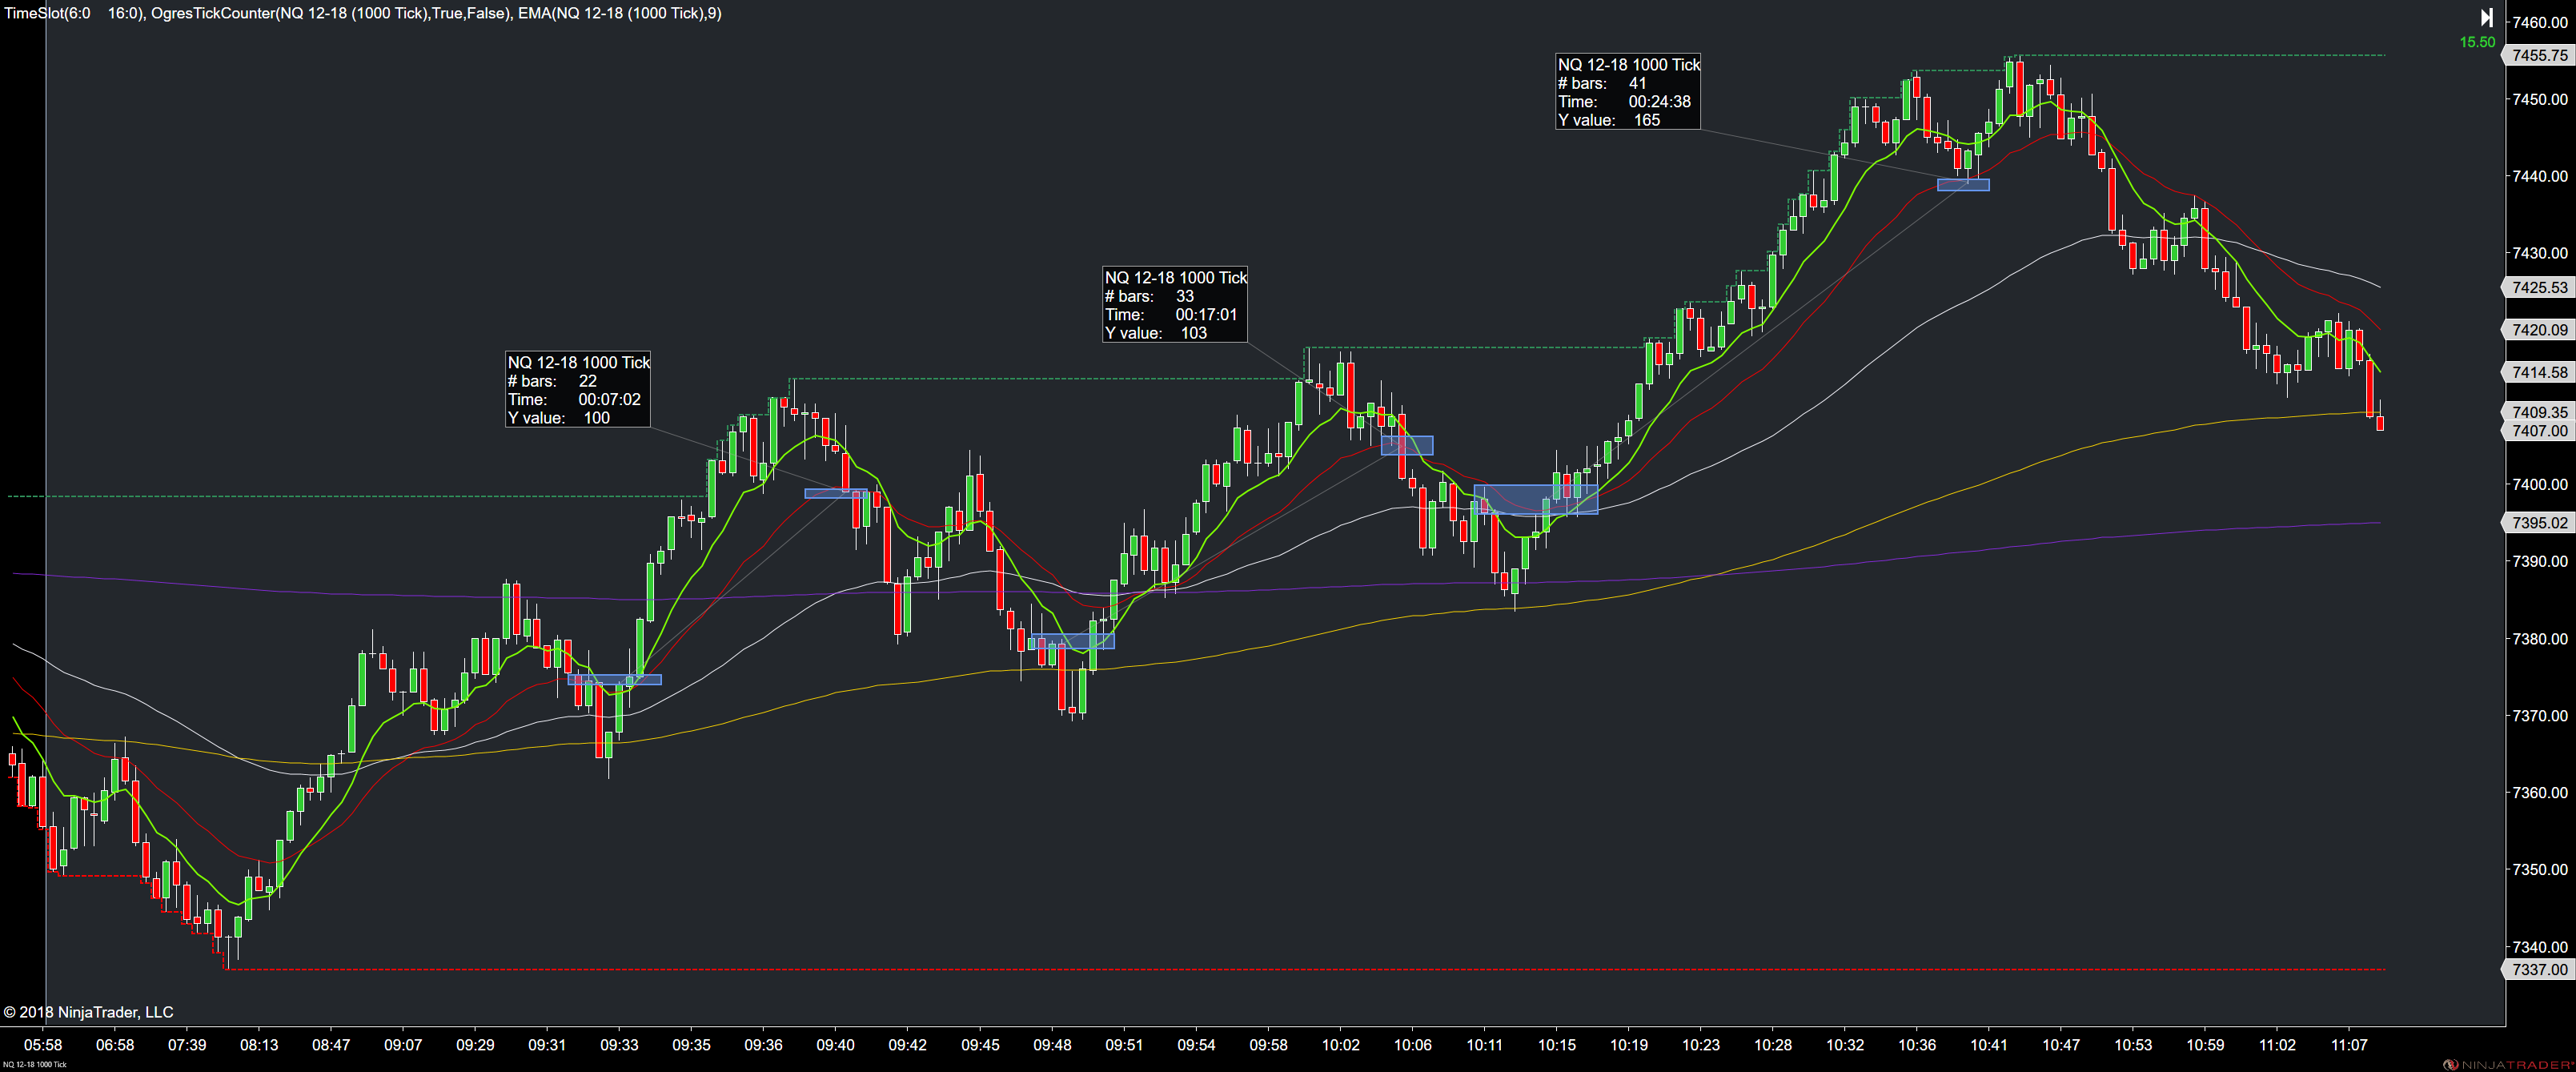The image size is (2576, 1072).
Task: Click the 7440.00 price axis label
Action: point(2540,176)
